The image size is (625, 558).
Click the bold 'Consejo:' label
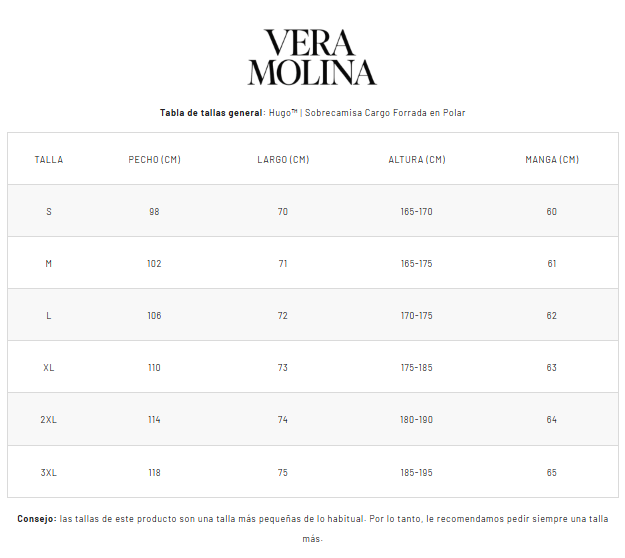[x=37, y=519]
